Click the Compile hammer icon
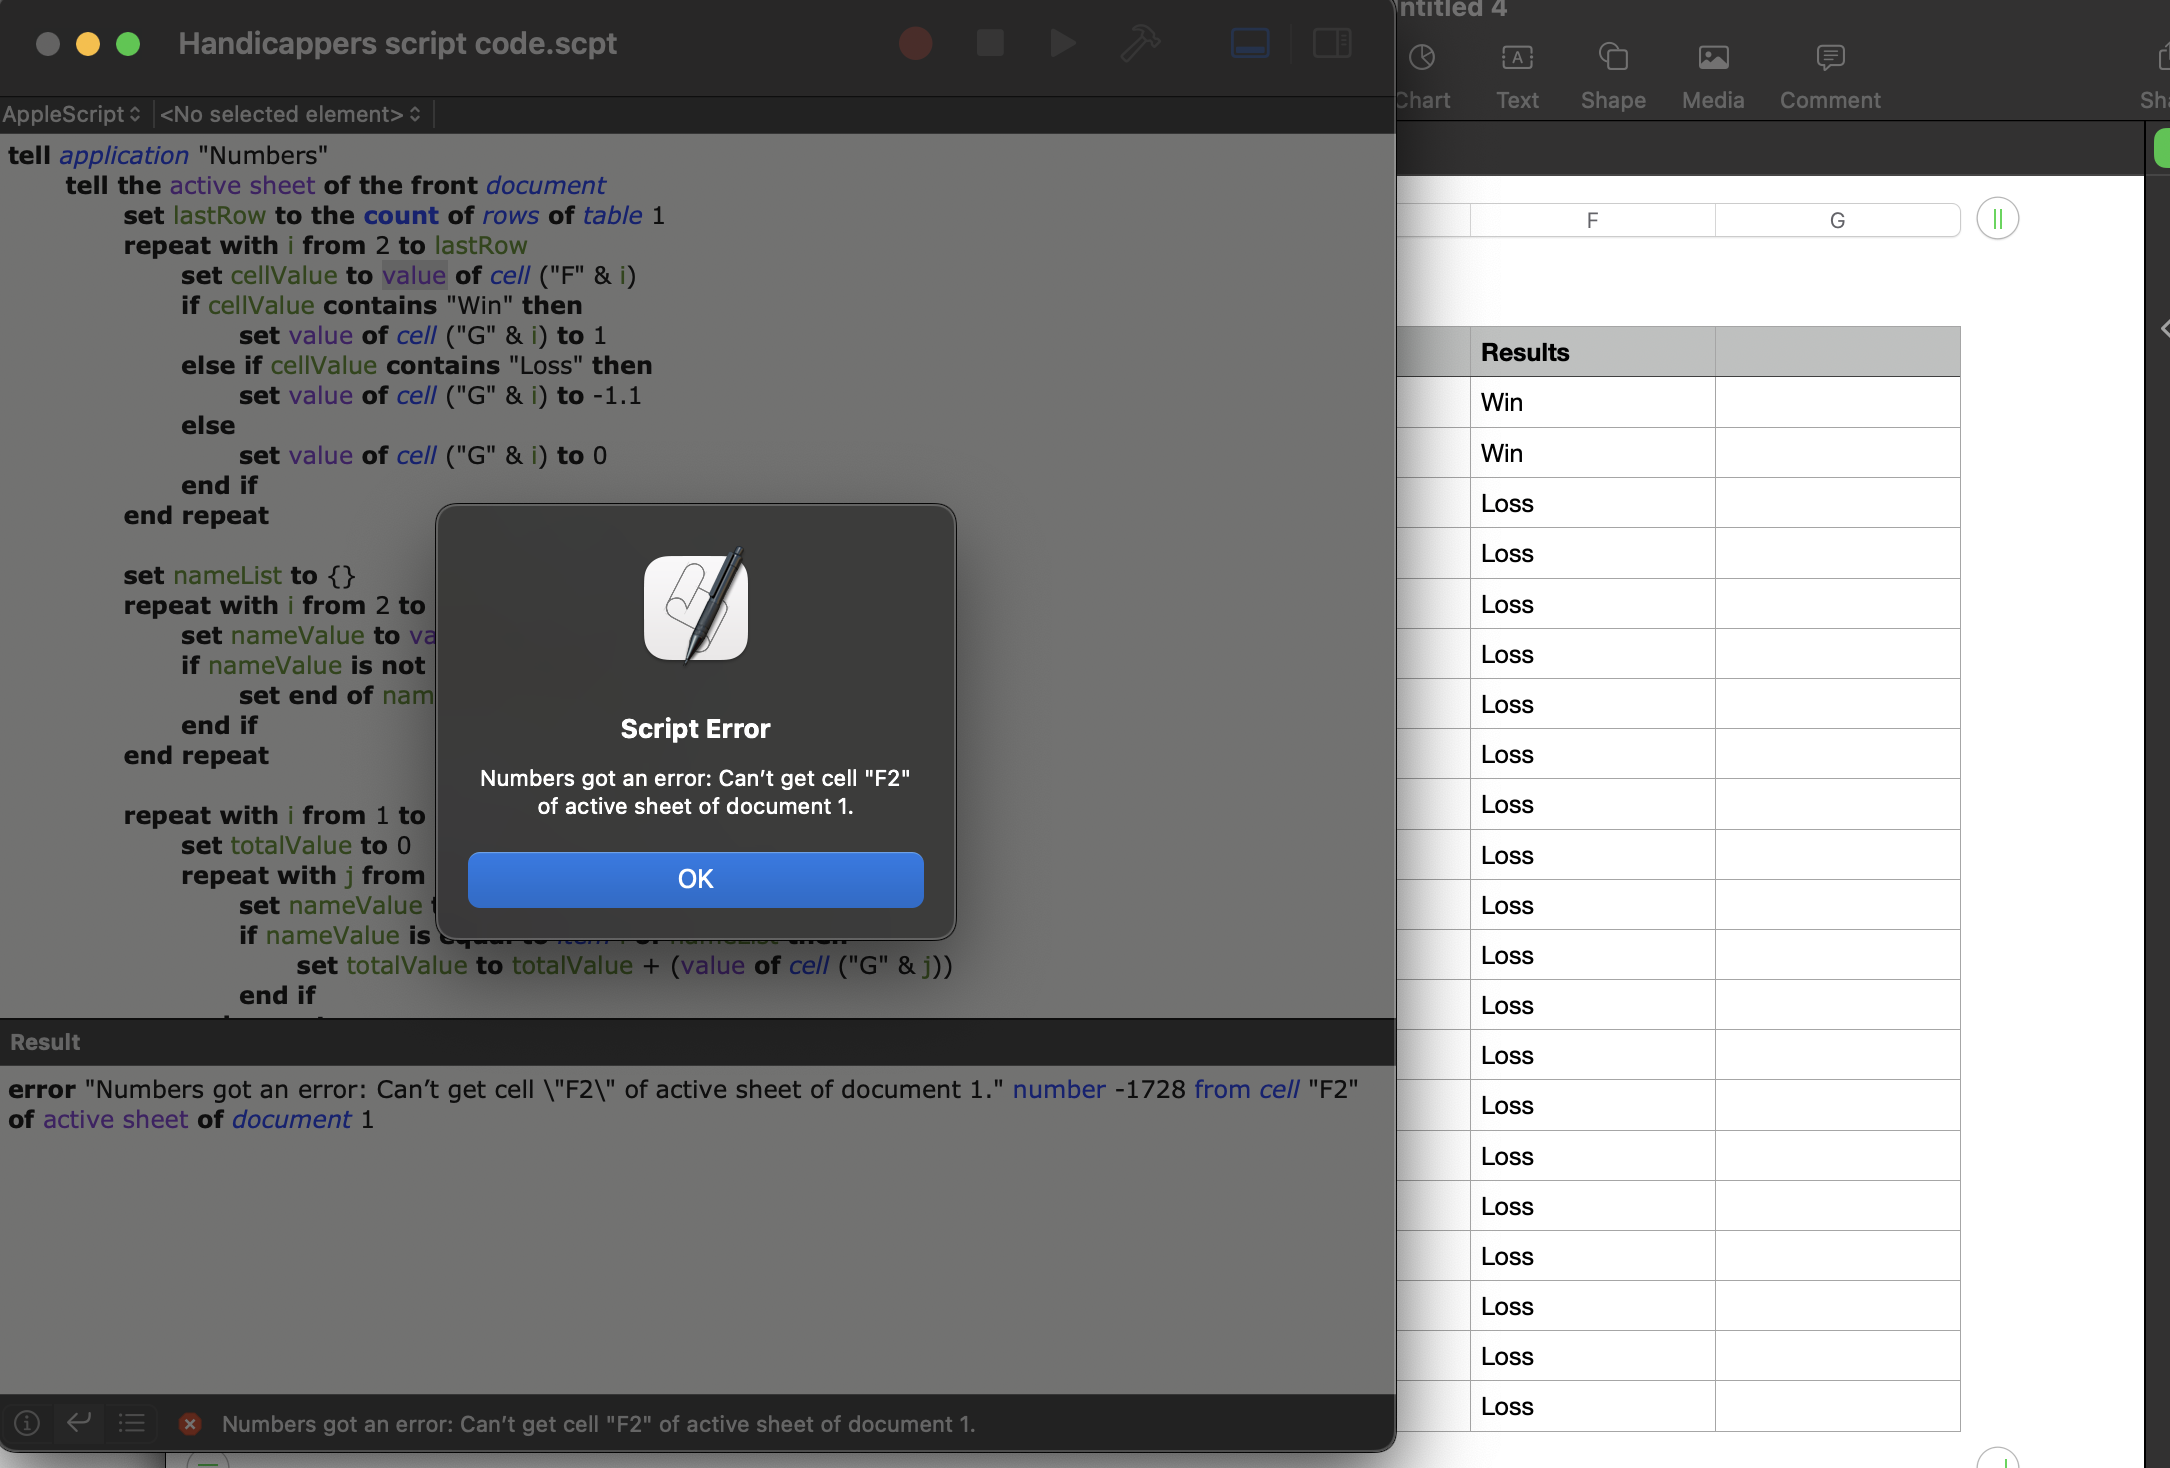 pyautogui.click(x=1139, y=43)
